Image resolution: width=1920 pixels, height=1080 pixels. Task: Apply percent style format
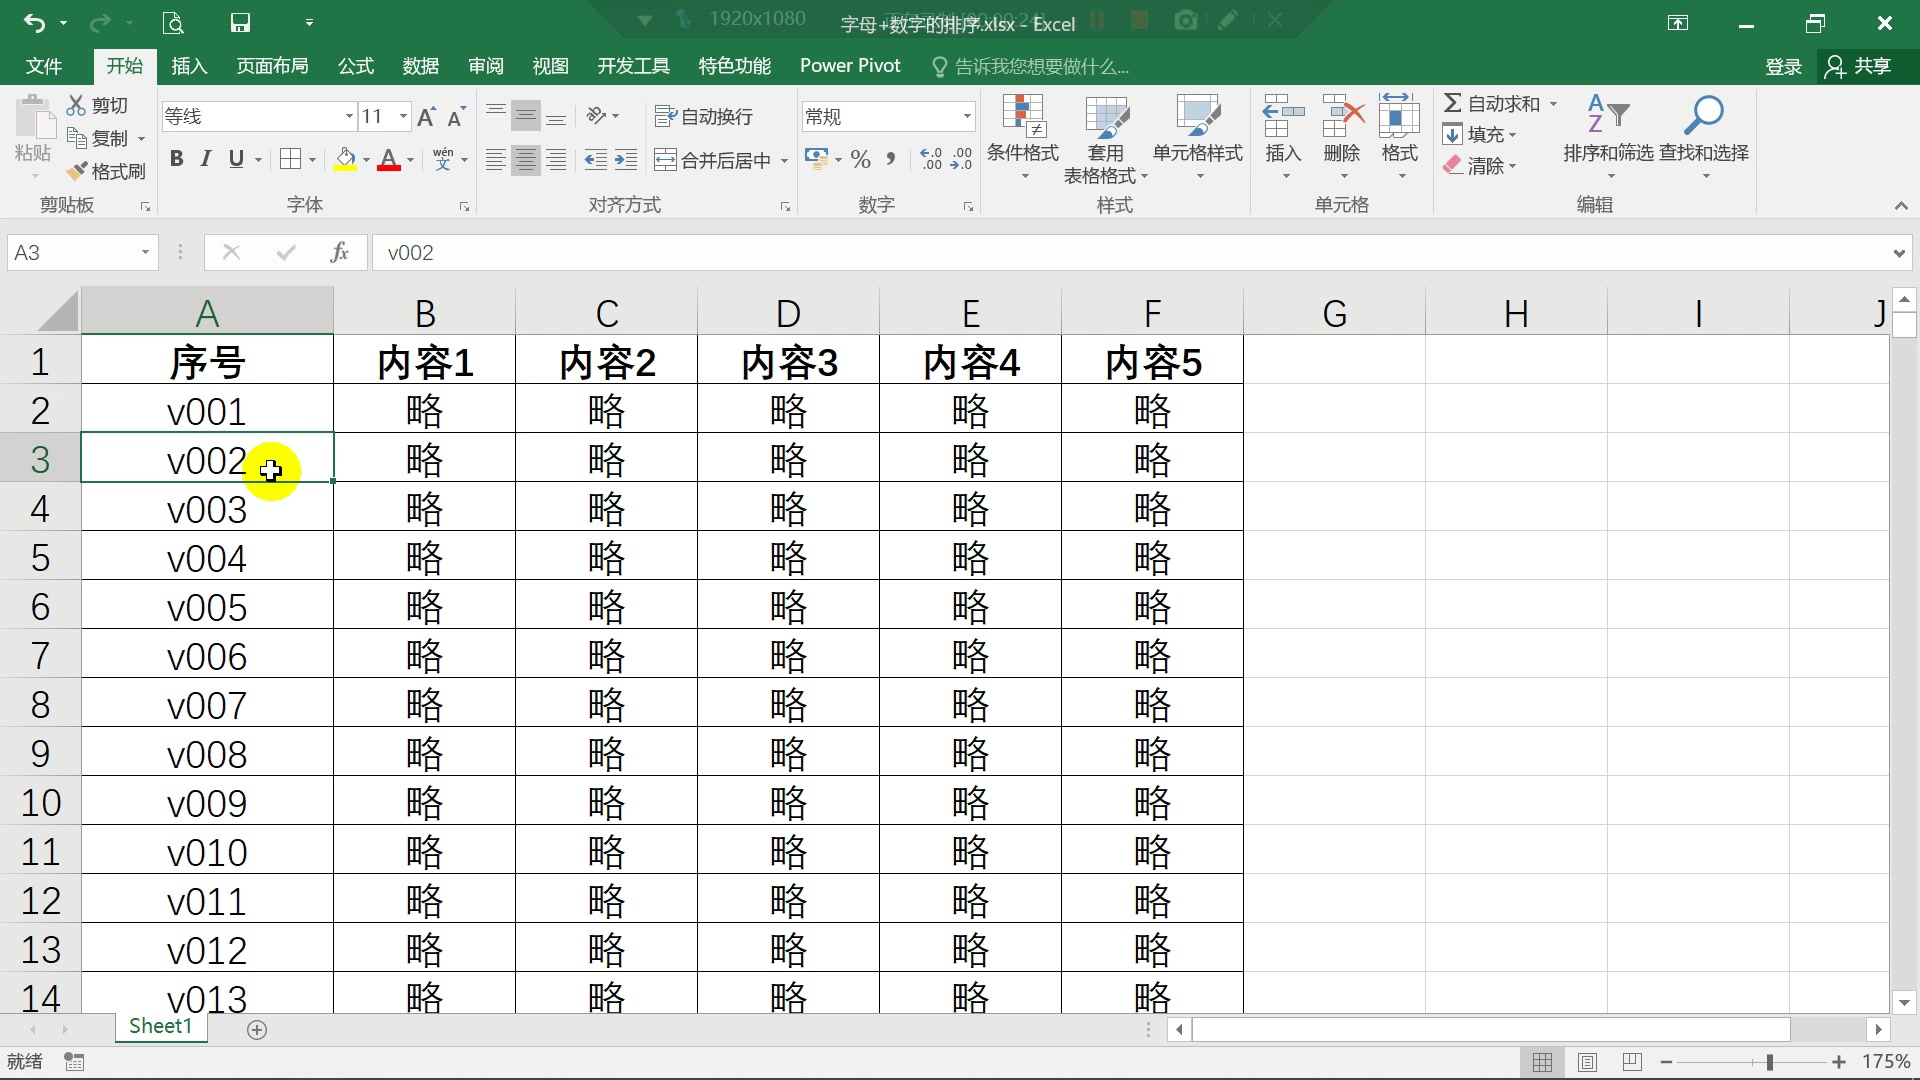pyautogui.click(x=861, y=160)
